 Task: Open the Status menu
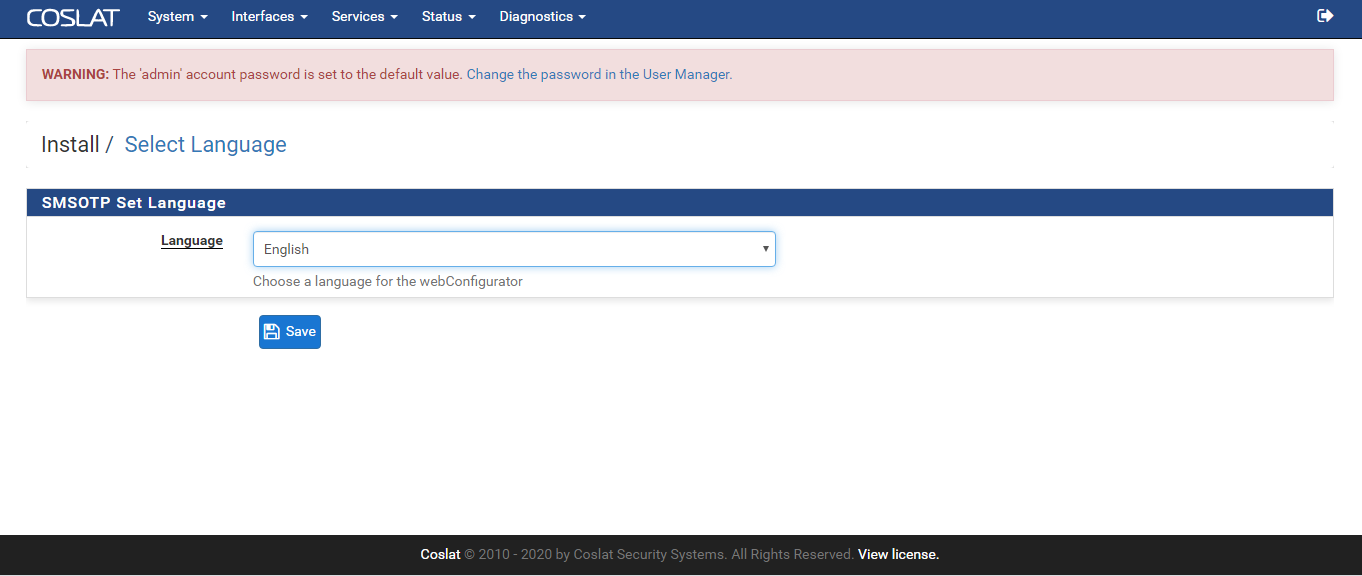(448, 17)
